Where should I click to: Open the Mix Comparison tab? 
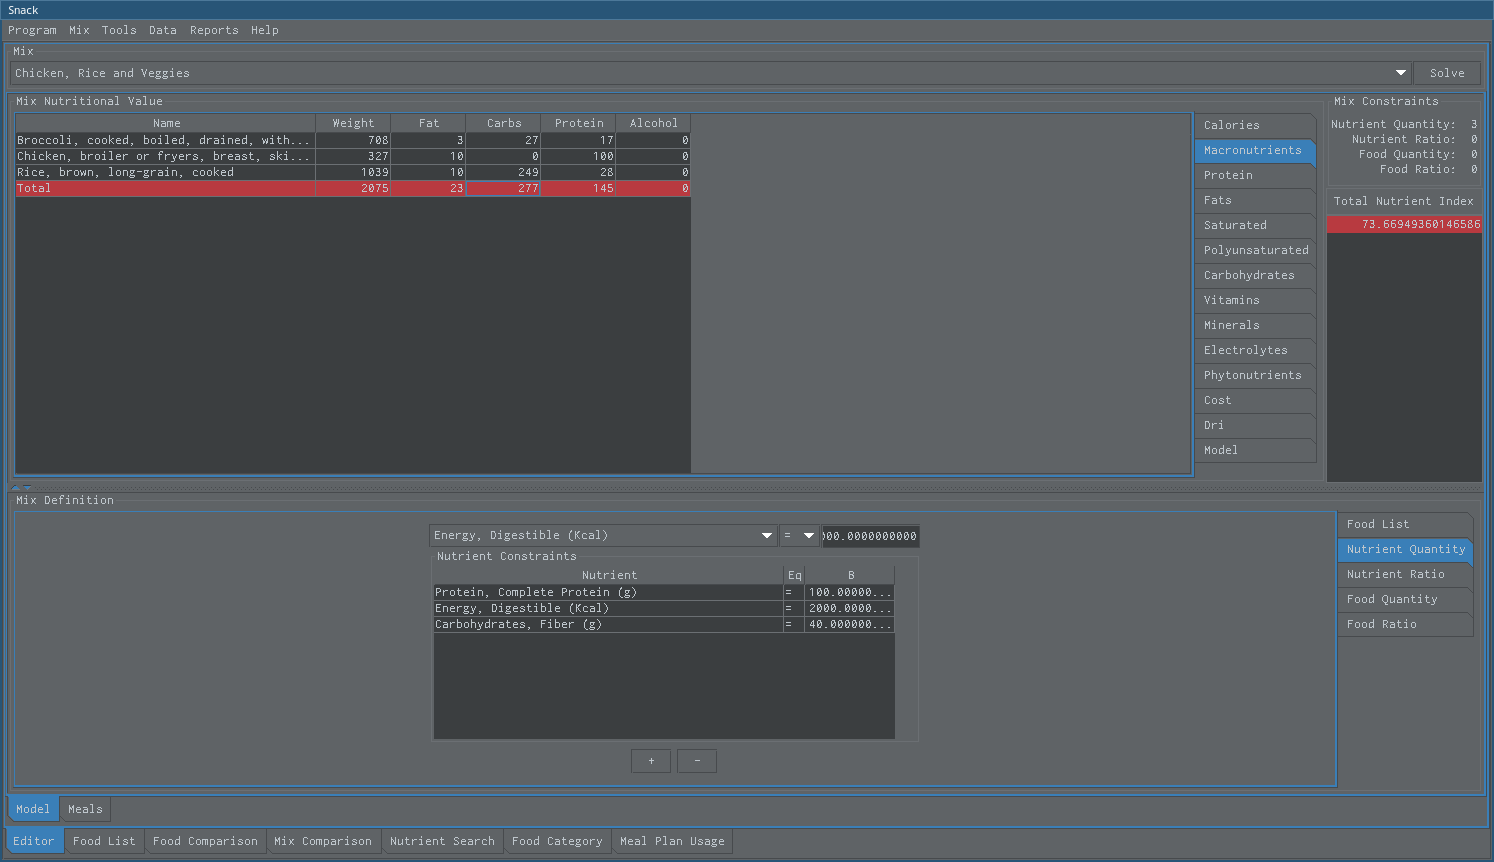323,841
